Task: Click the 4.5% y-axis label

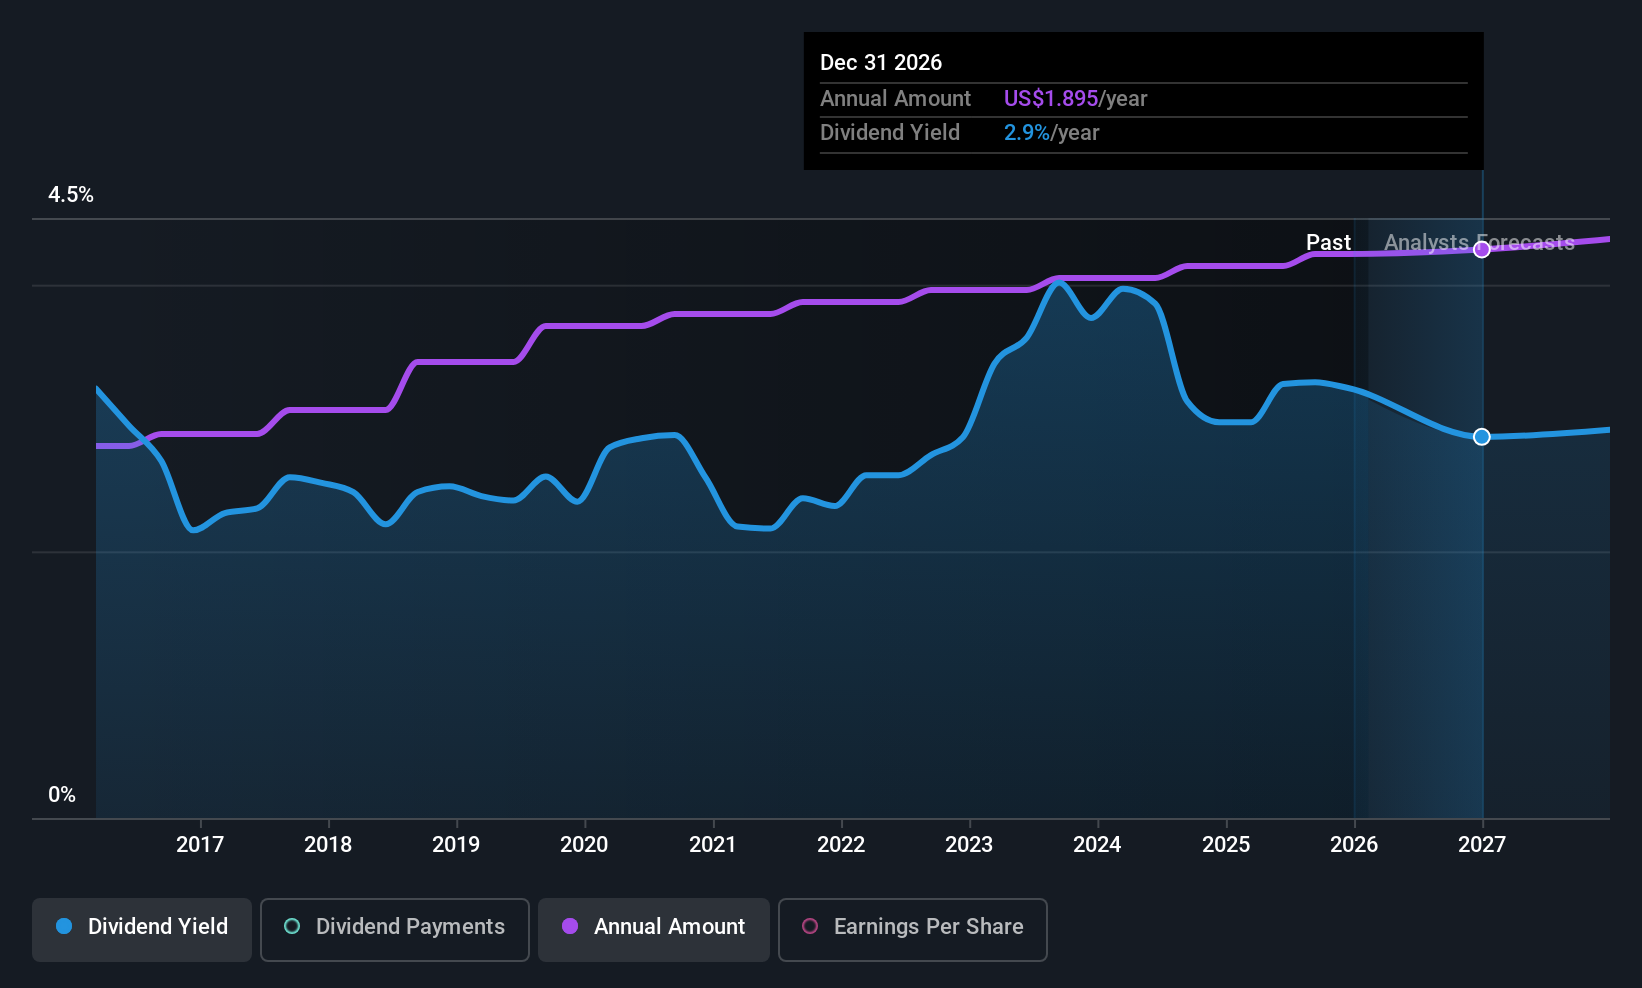Action: (x=71, y=195)
